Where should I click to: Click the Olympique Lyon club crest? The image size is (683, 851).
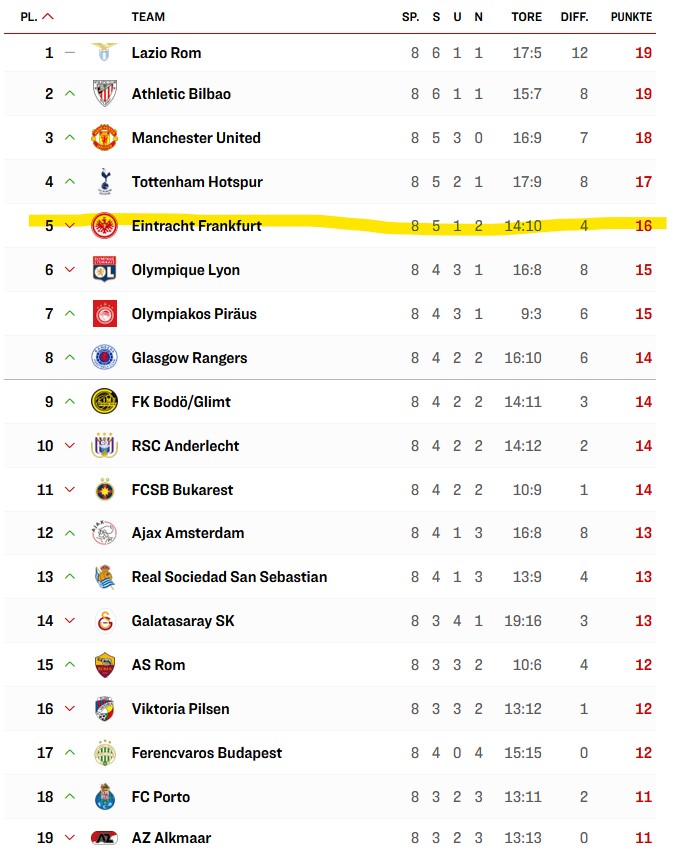click(x=104, y=270)
